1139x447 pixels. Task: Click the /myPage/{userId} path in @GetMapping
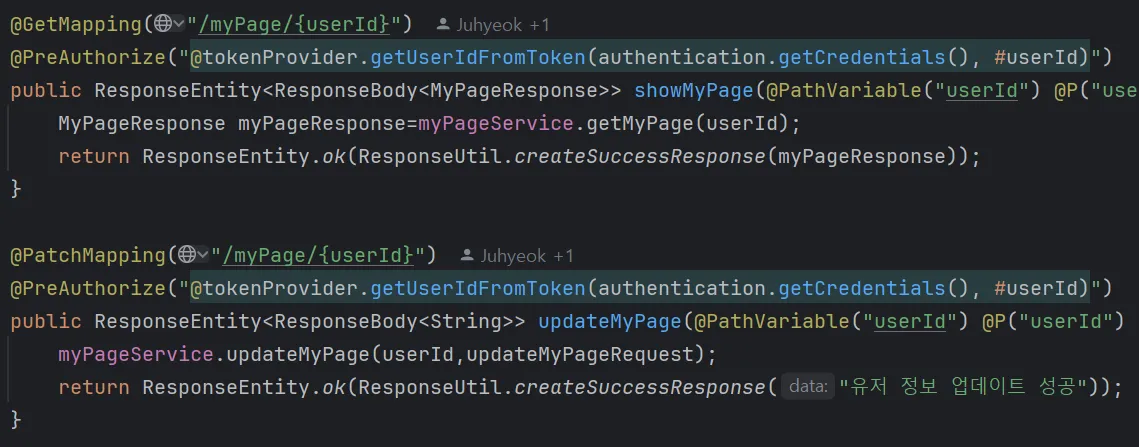pos(294,25)
